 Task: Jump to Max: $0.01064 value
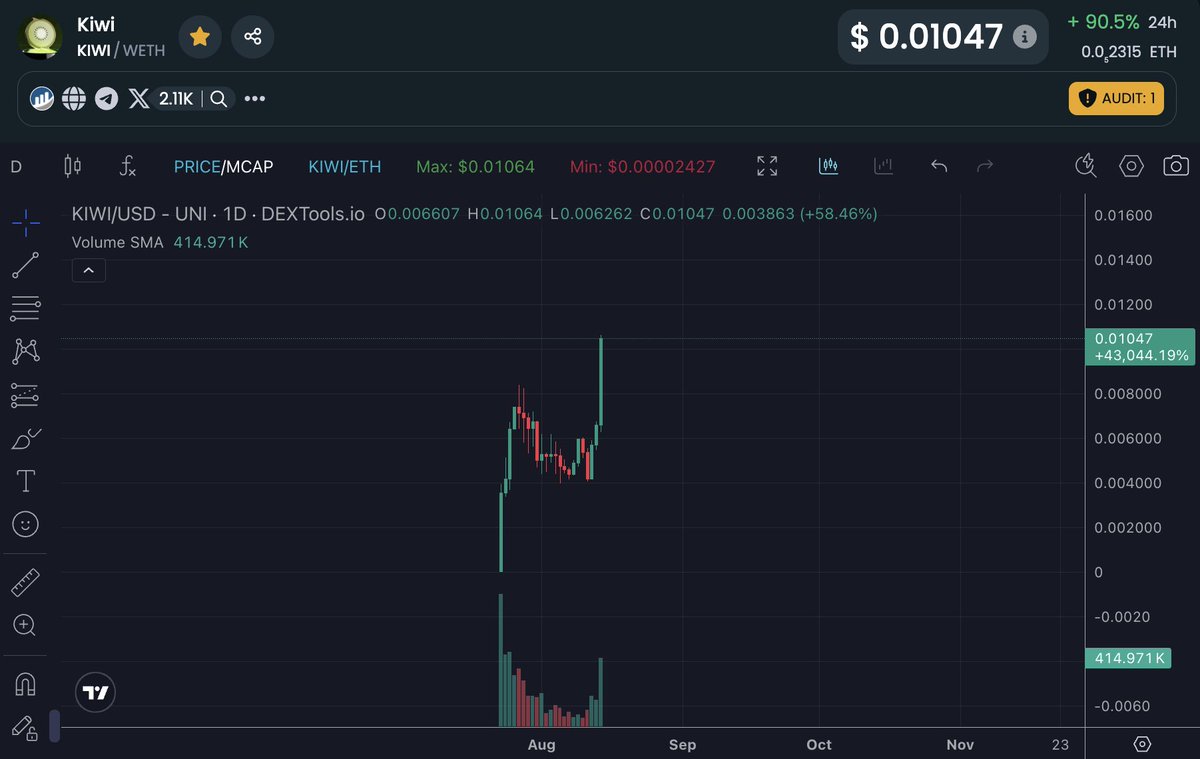click(x=475, y=167)
